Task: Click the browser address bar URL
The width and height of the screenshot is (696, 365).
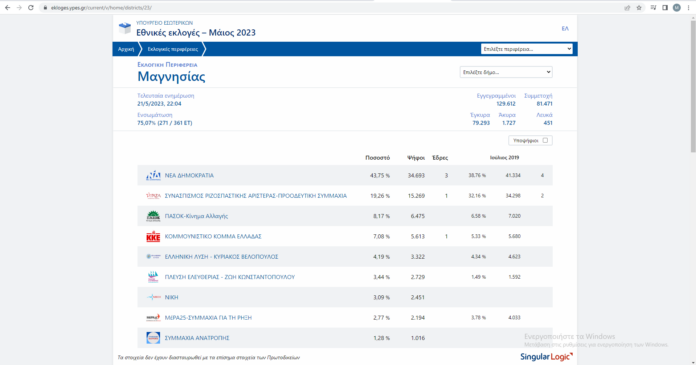Action: pos(101,8)
